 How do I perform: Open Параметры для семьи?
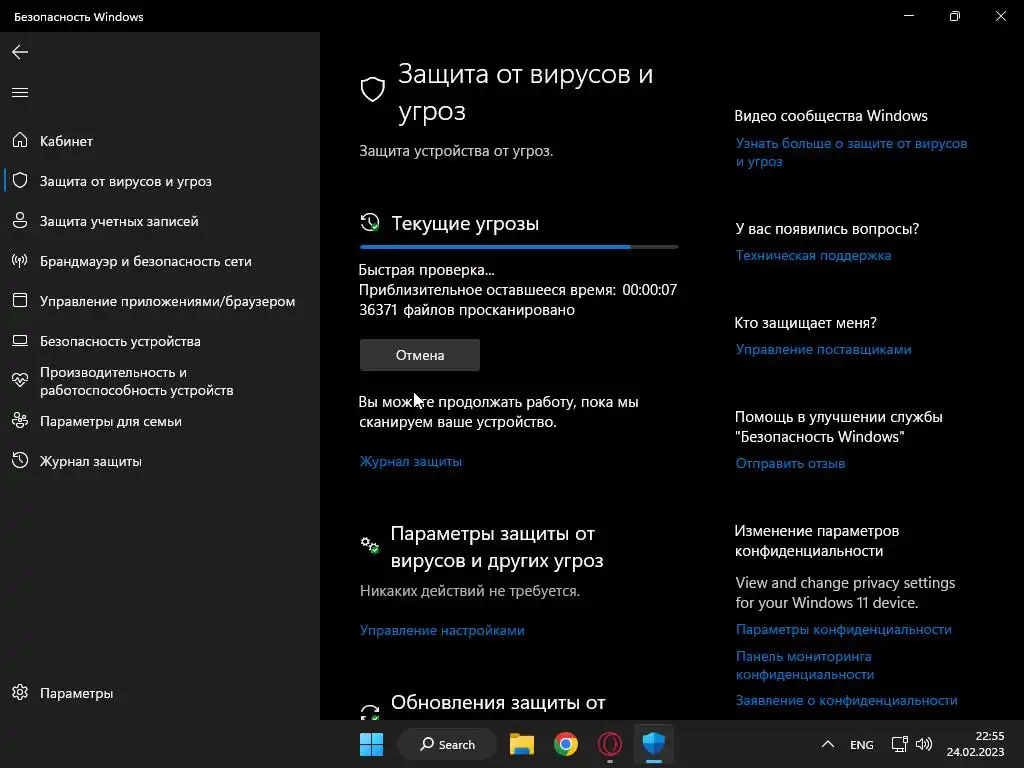160,421
